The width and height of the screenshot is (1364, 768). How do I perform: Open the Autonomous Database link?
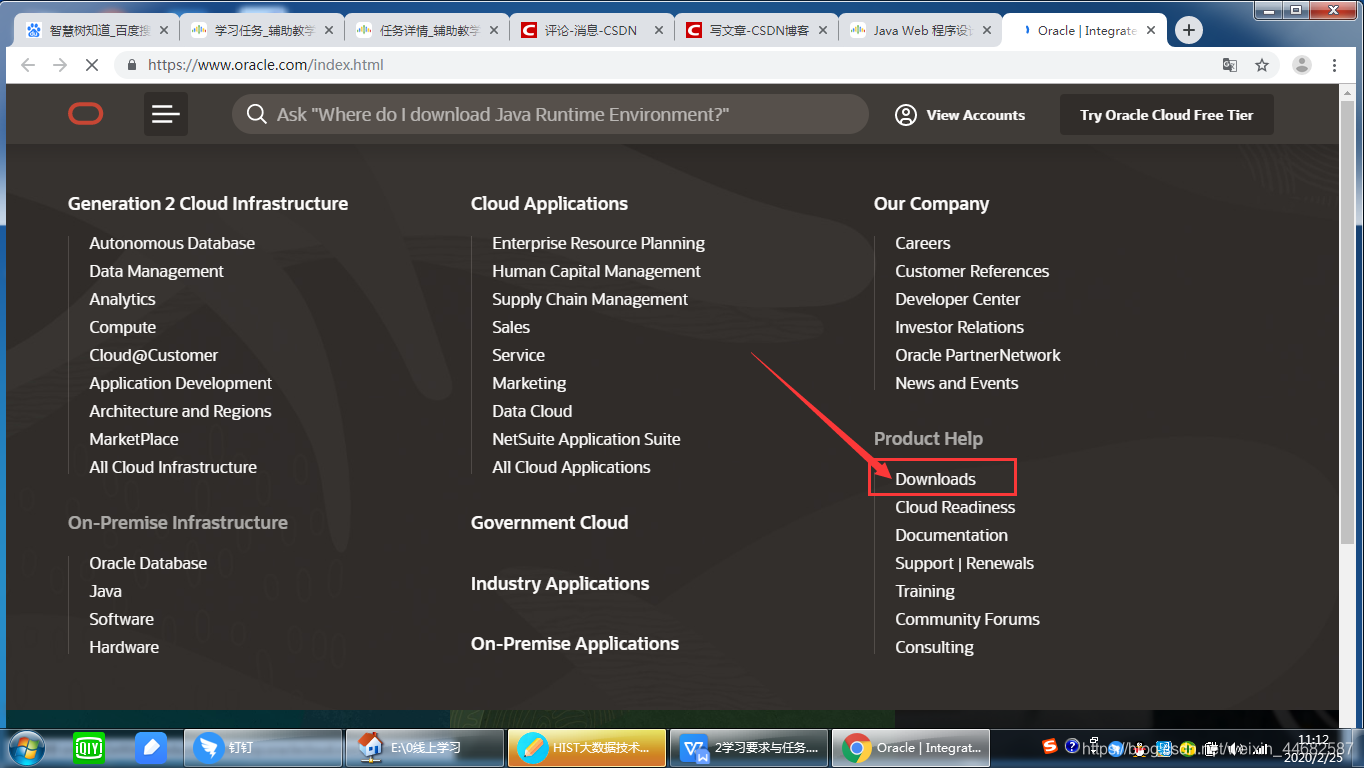point(172,243)
